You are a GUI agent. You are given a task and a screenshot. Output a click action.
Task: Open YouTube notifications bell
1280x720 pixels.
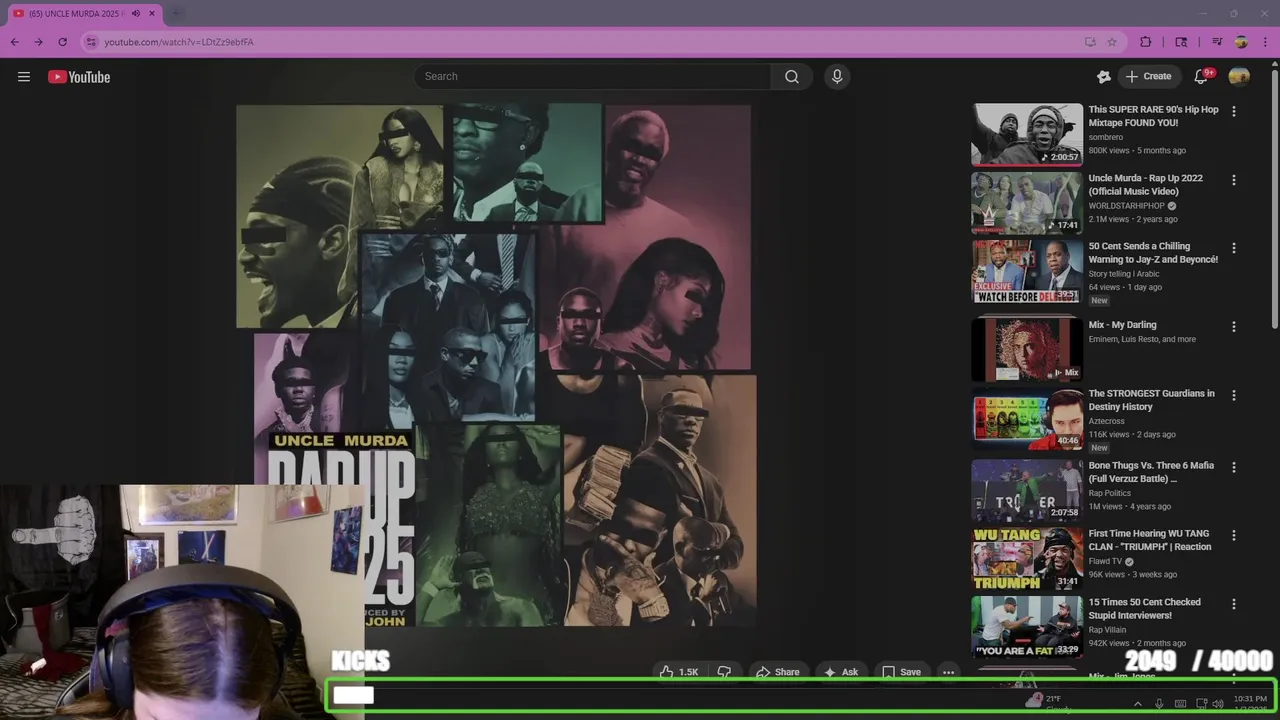[x=1201, y=77]
